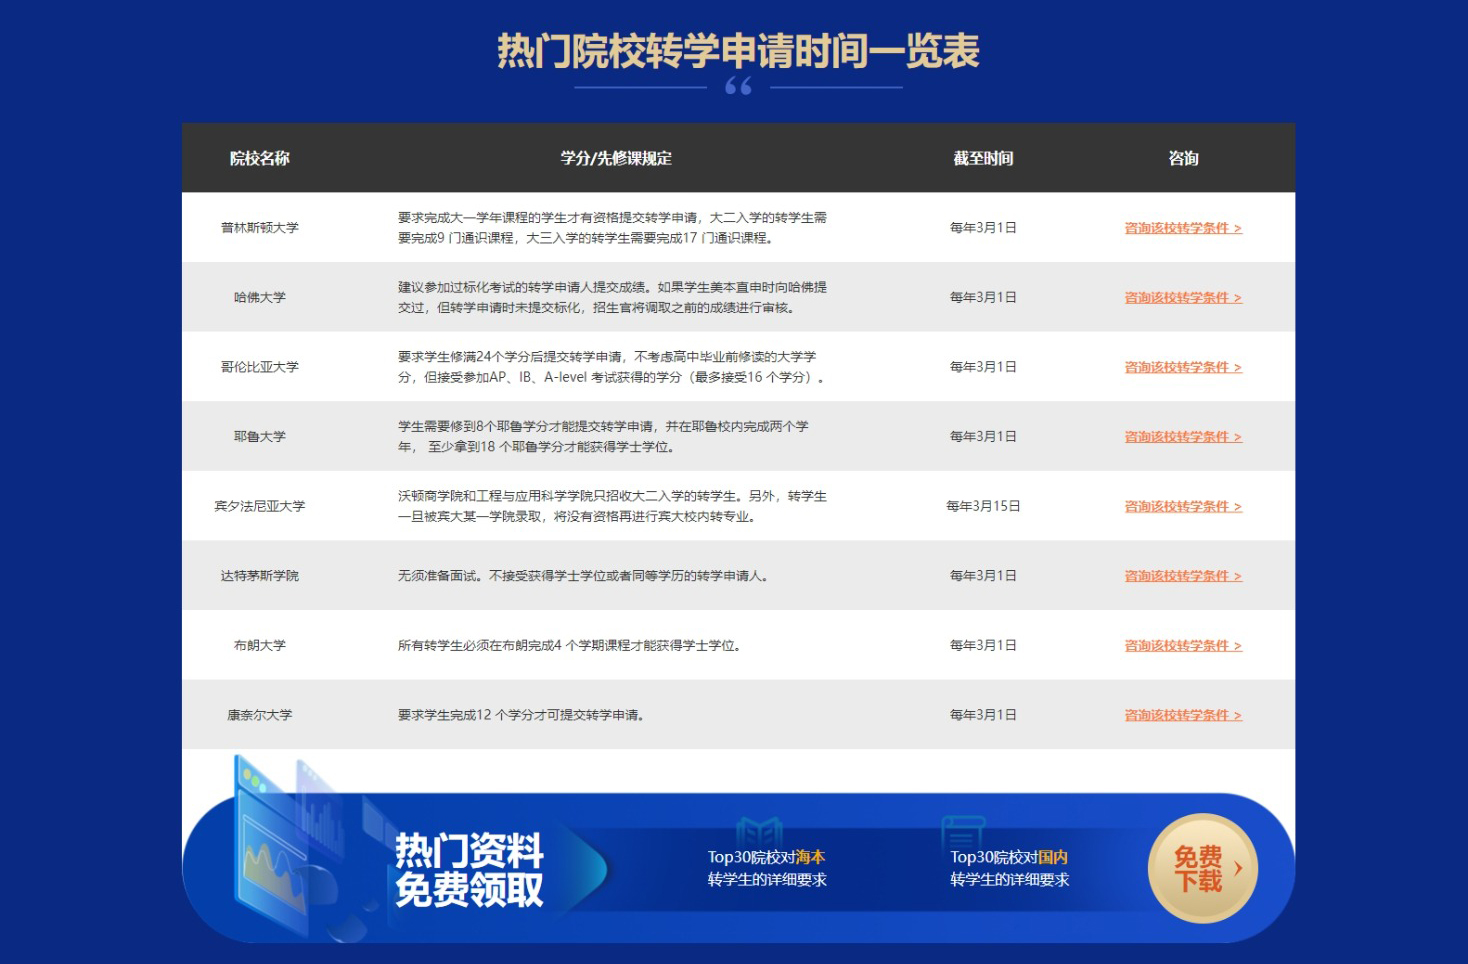Open the Columbia (哥伦比亚大学) transfer conditions link
Image resolution: width=1468 pixels, height=964 pixels.
pyautogui.click(x=1183, y=367)
